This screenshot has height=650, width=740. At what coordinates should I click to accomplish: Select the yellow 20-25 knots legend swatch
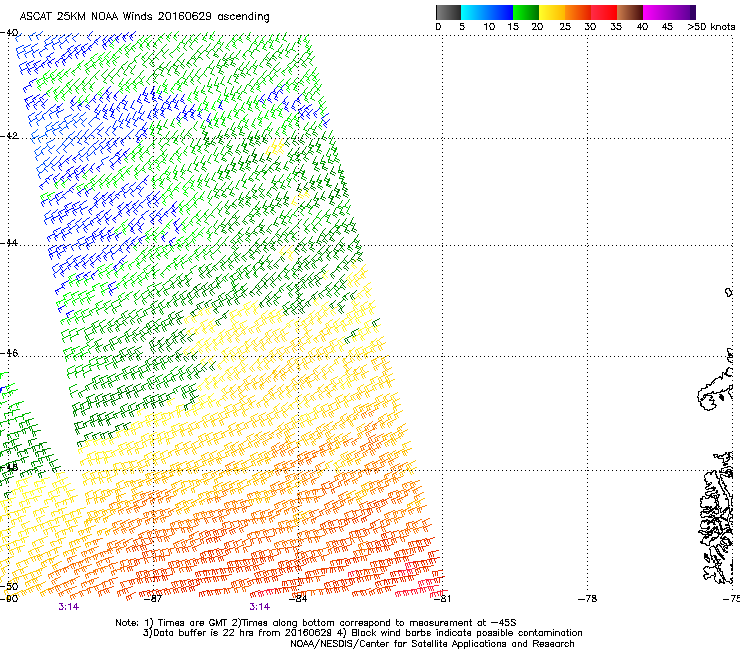552,12
